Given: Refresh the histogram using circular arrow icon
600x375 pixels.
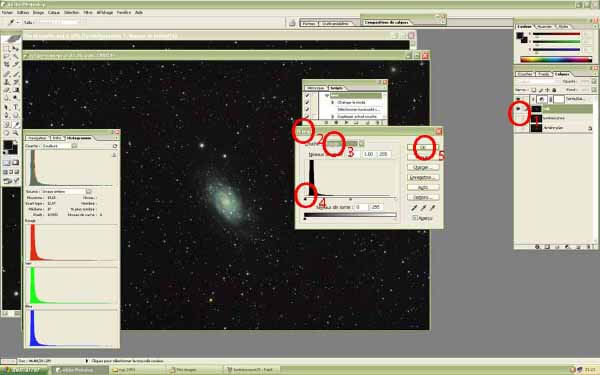Looking at the screenshot, I should coord(115,146).
